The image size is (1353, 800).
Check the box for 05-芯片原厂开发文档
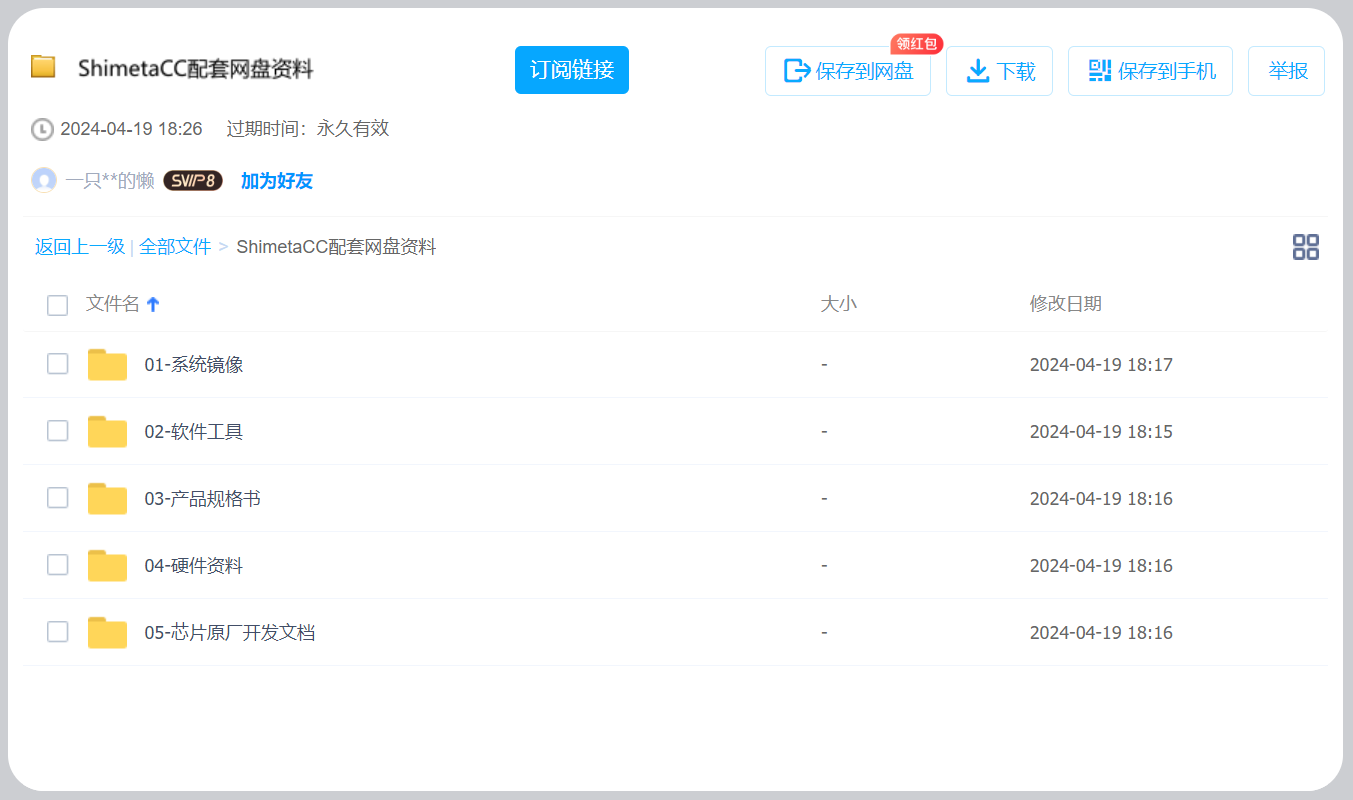(57, 632)
